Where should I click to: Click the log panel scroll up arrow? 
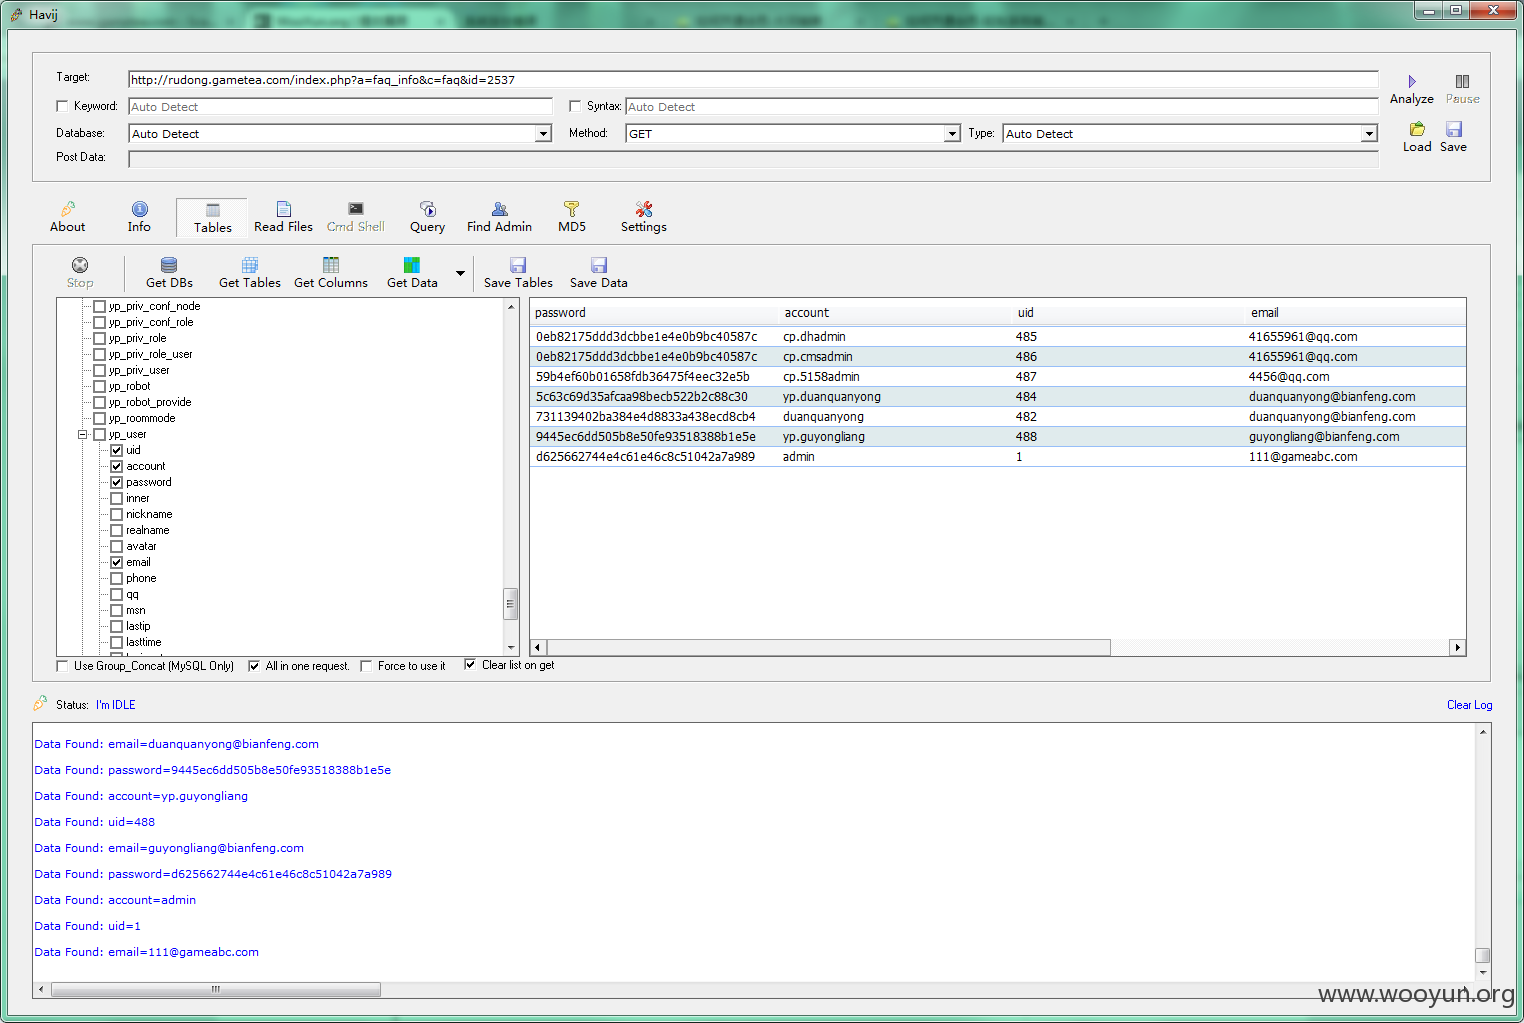pos(1483,732)
